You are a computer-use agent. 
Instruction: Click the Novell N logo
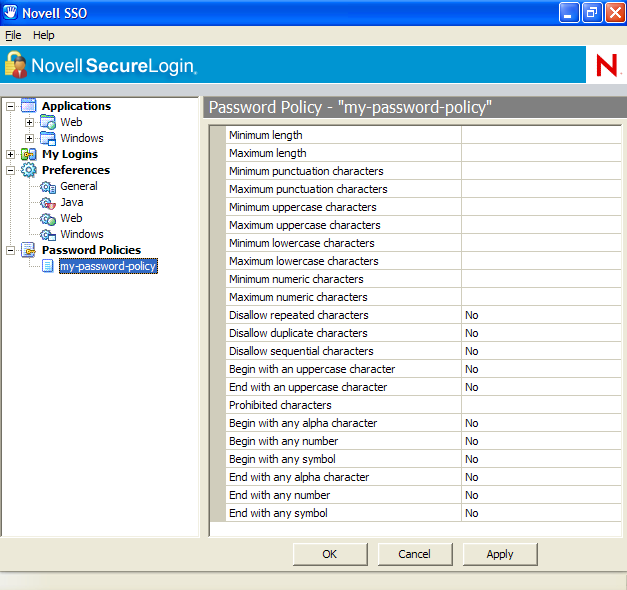click(606, 65)
